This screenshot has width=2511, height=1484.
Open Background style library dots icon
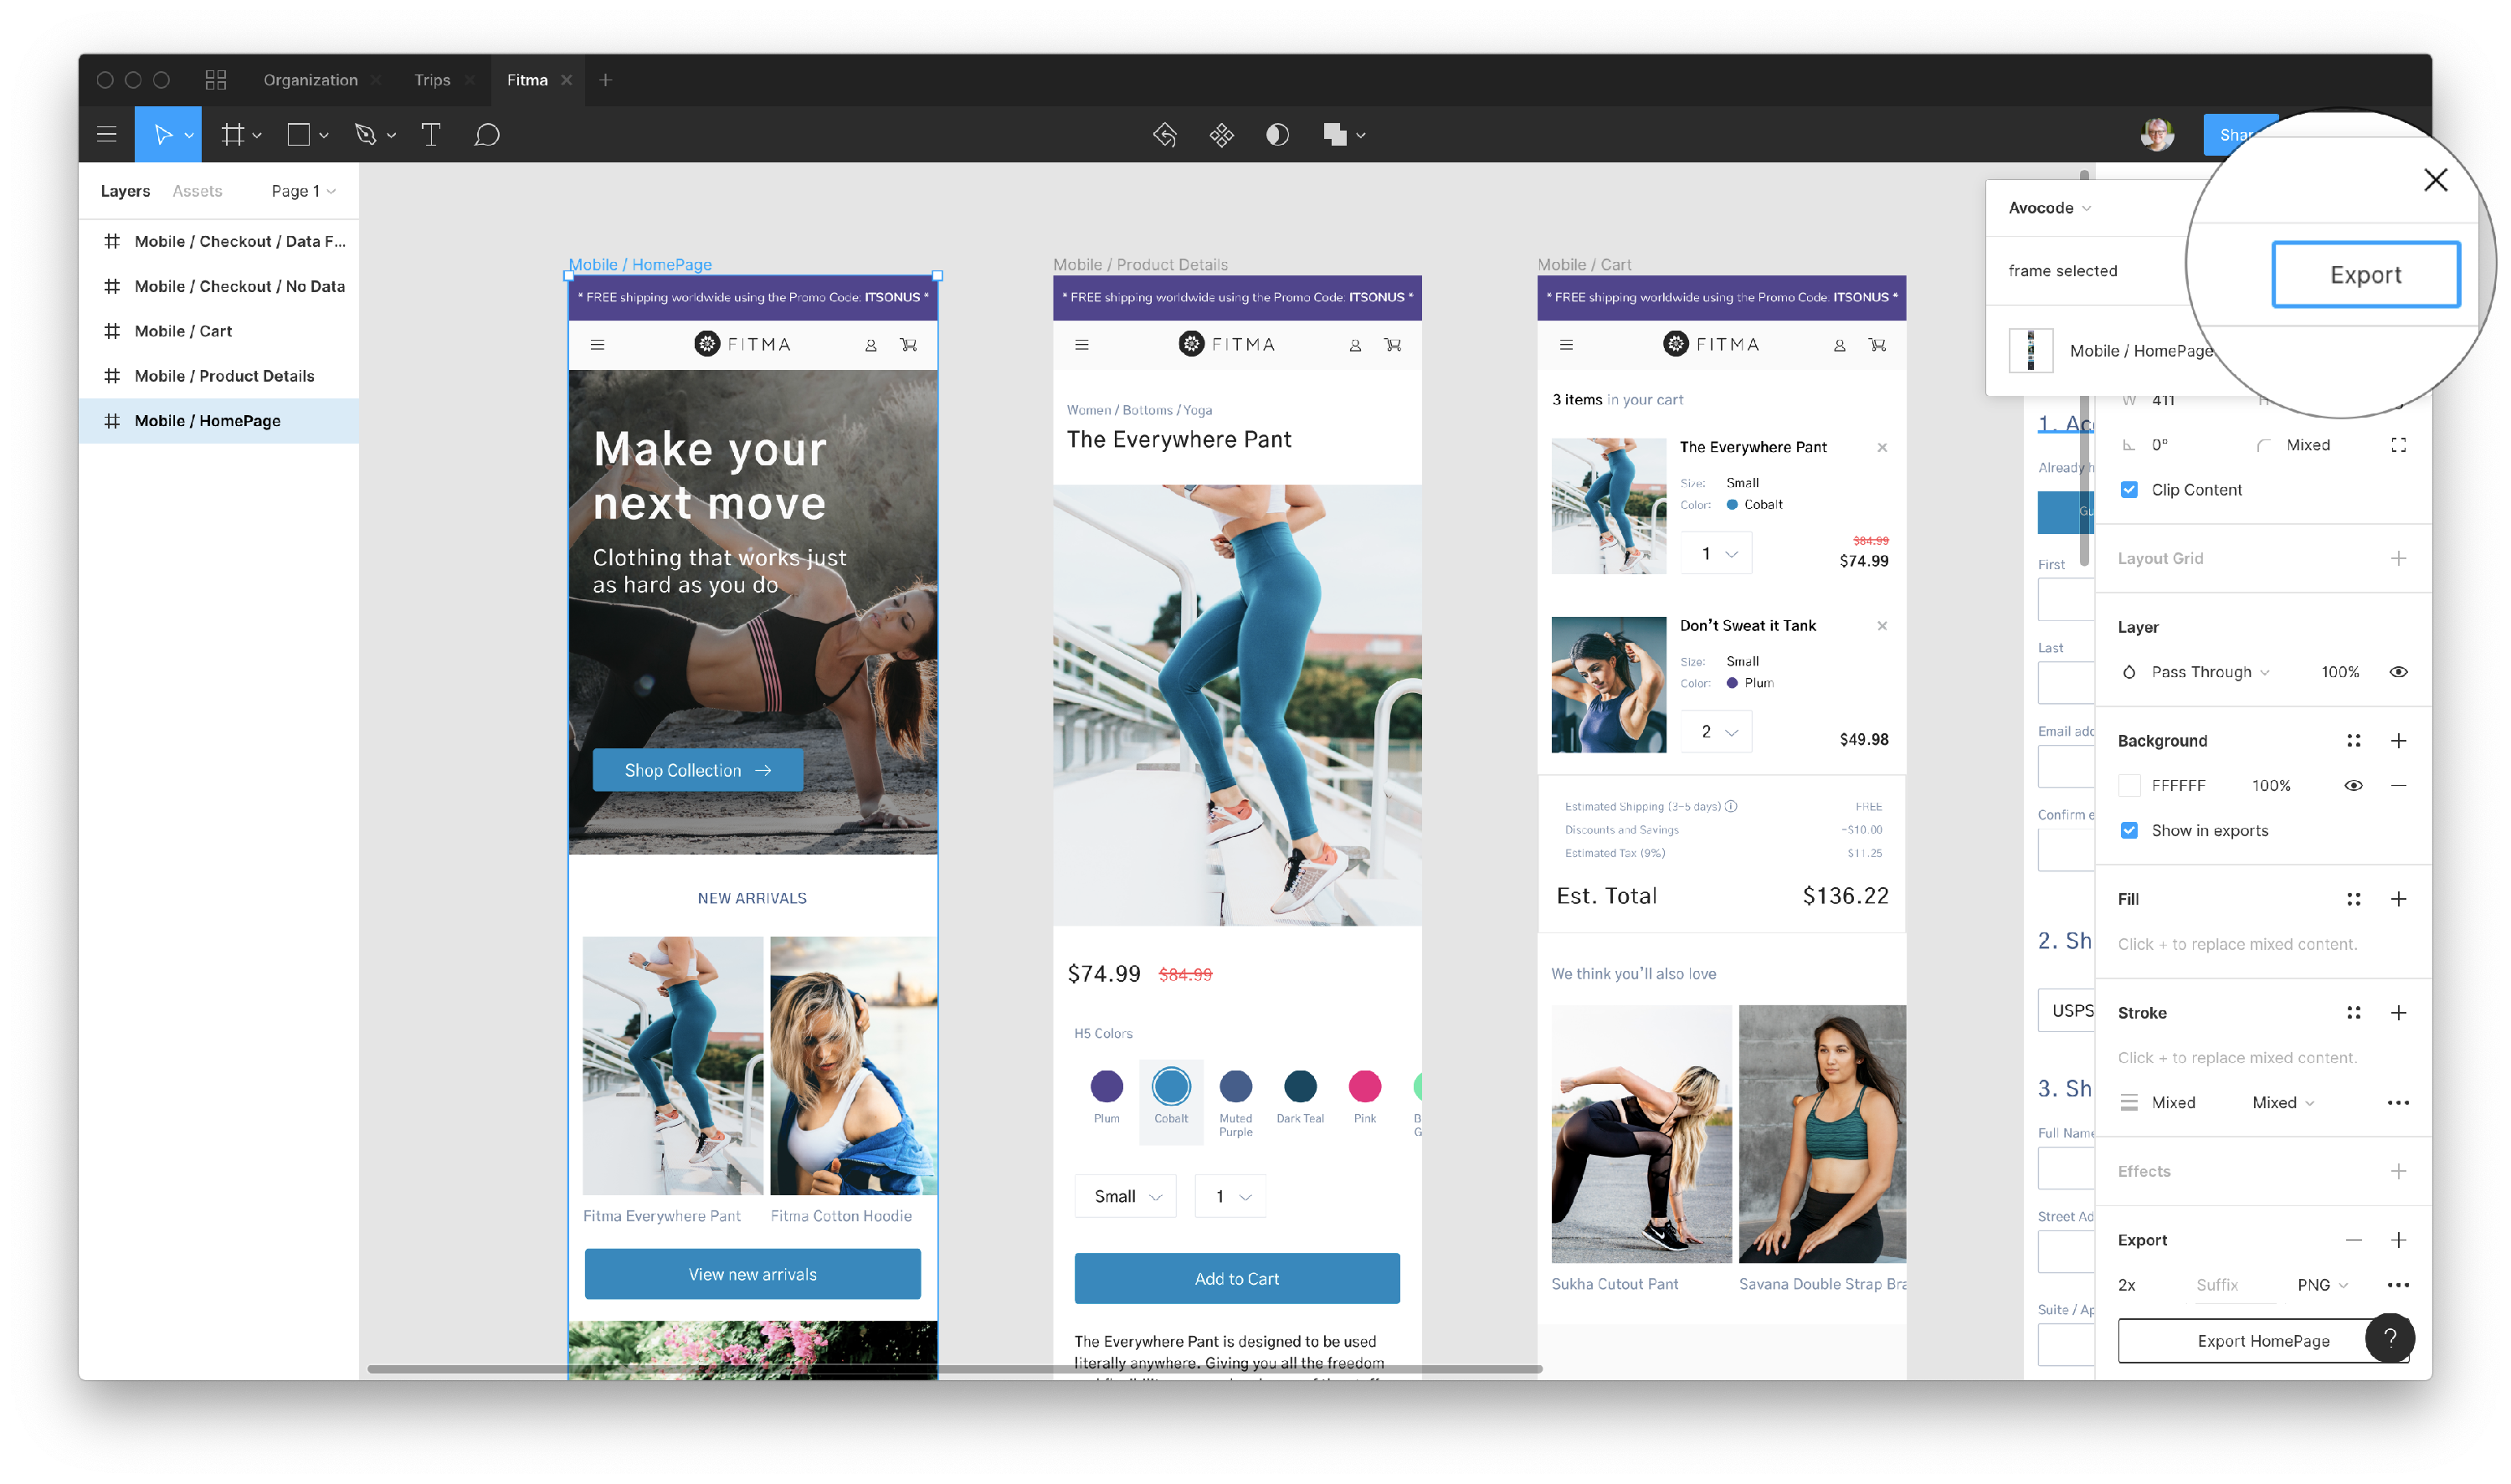click(2353, 741)
